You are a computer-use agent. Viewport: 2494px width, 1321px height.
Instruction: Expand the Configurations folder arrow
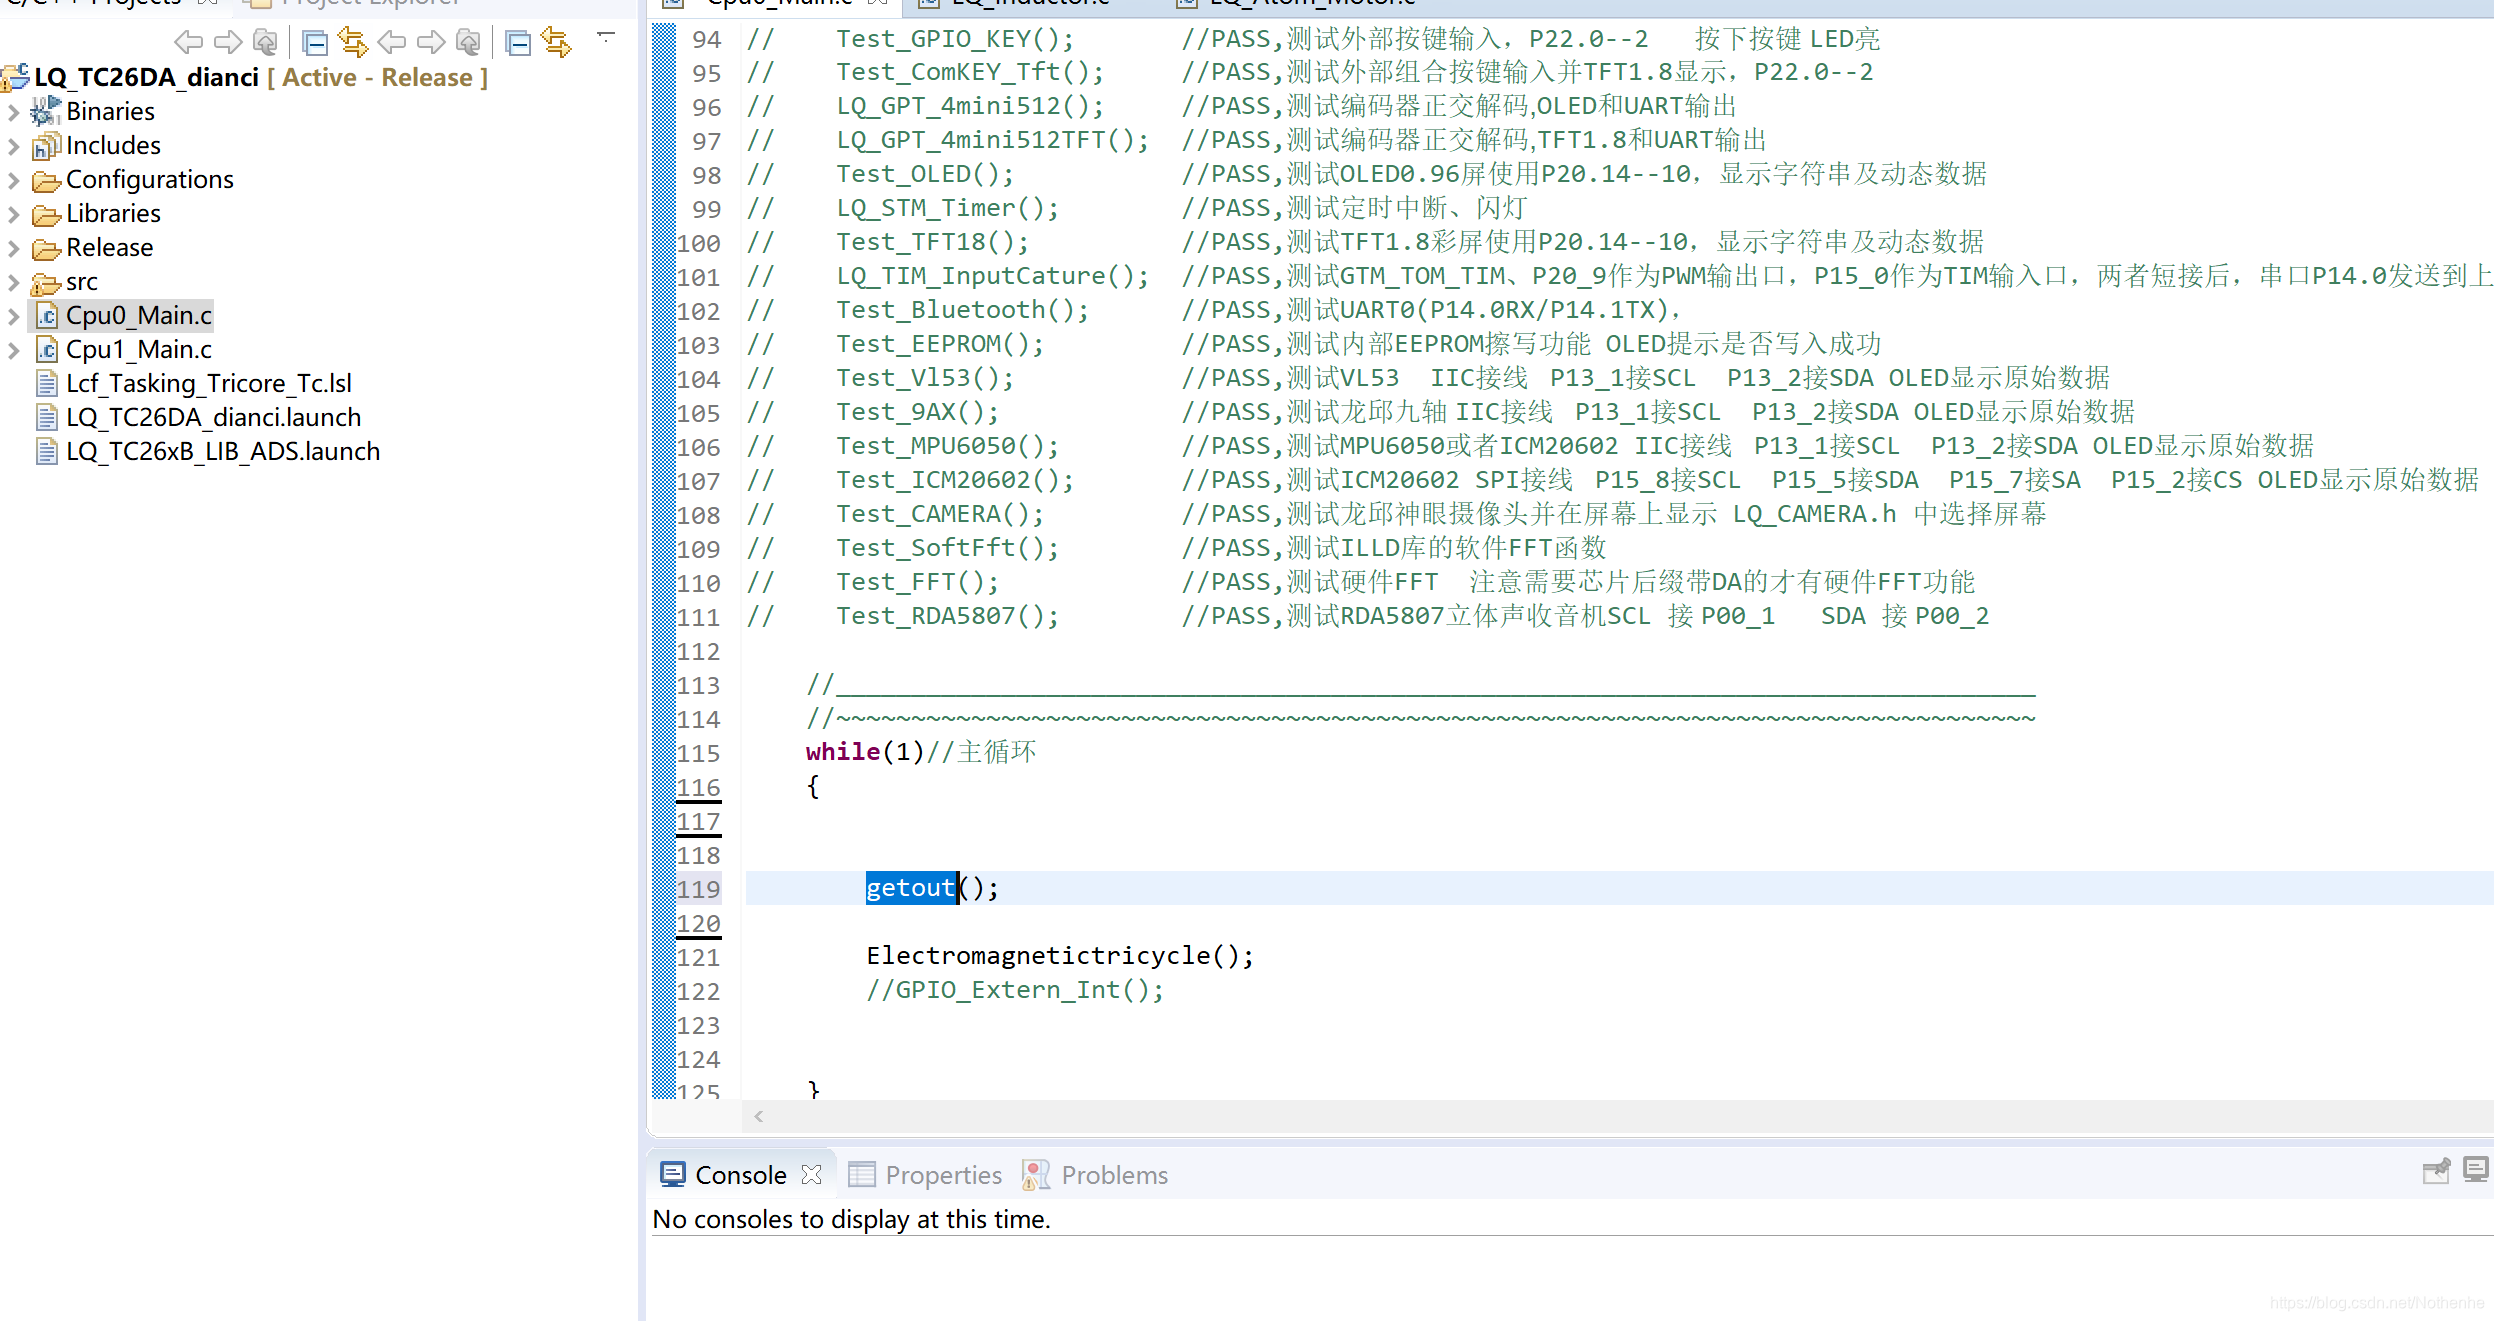(x=14, y=180)
